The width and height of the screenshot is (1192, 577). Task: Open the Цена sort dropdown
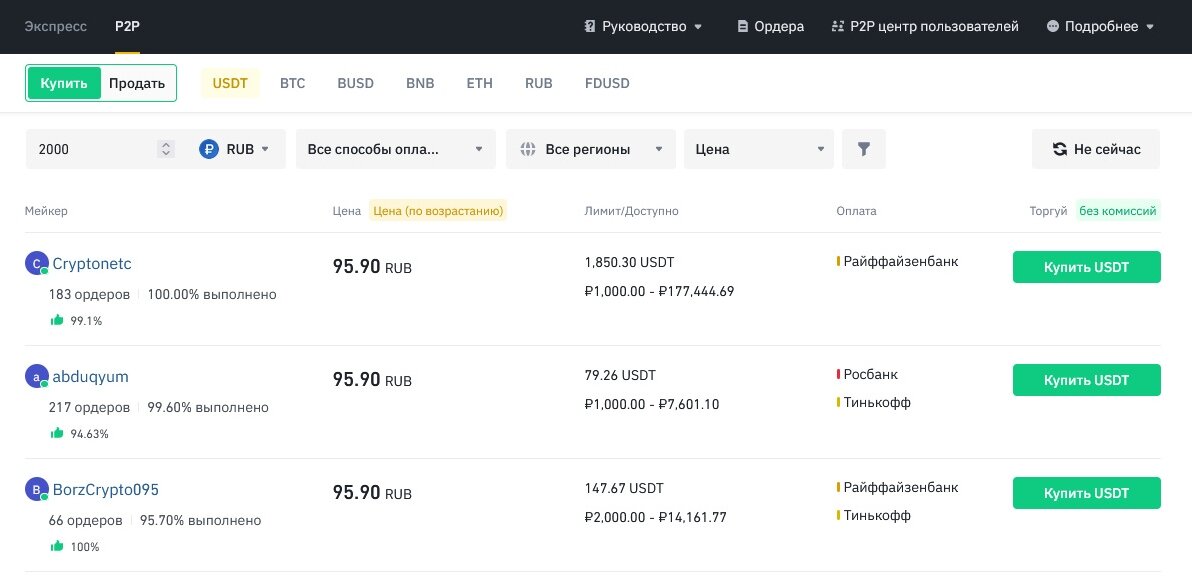click(759, 149)
